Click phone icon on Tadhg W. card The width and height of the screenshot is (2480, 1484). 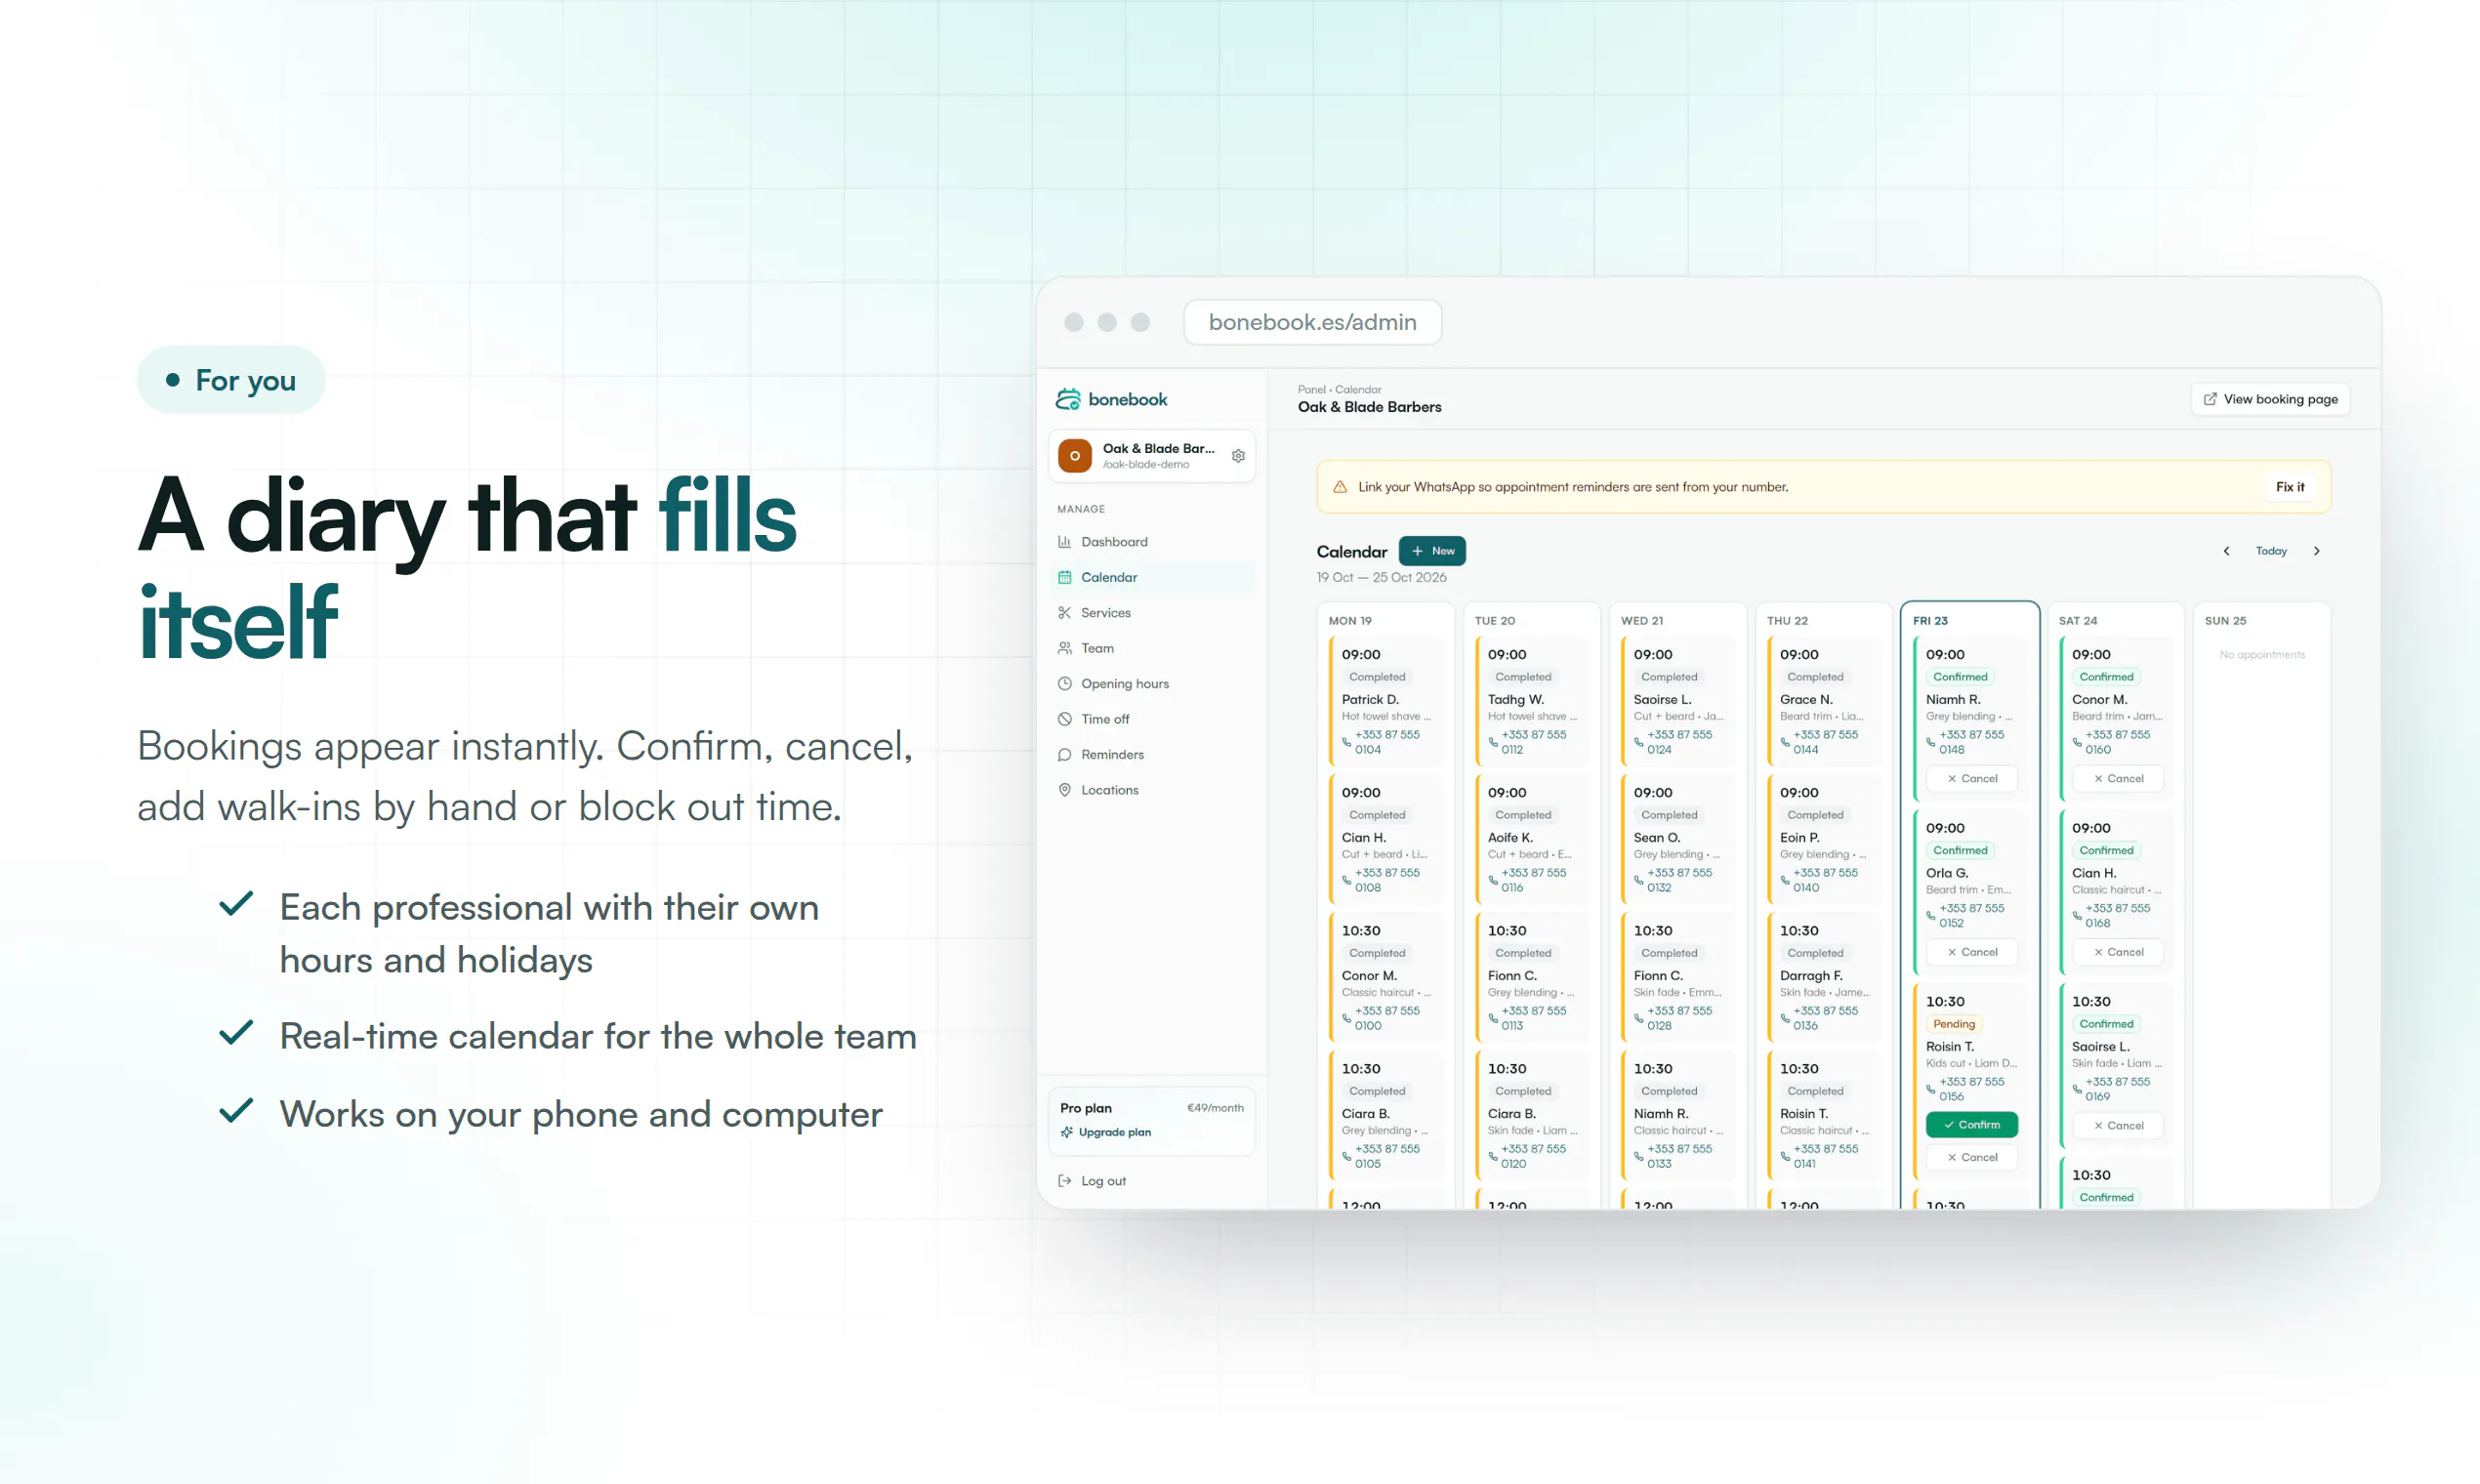click(1493, 741)
